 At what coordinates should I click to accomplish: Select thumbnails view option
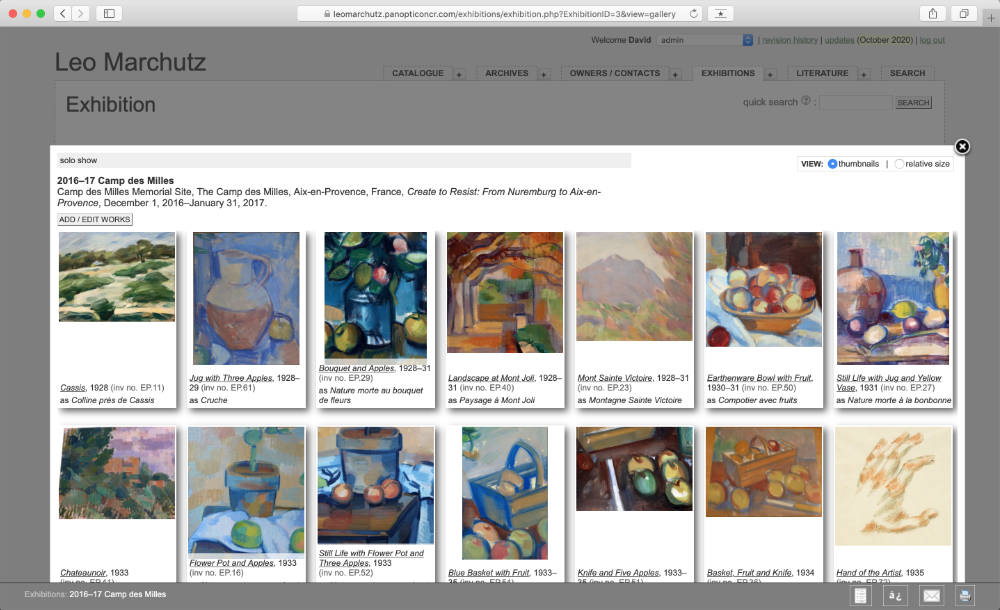(832, 164)
